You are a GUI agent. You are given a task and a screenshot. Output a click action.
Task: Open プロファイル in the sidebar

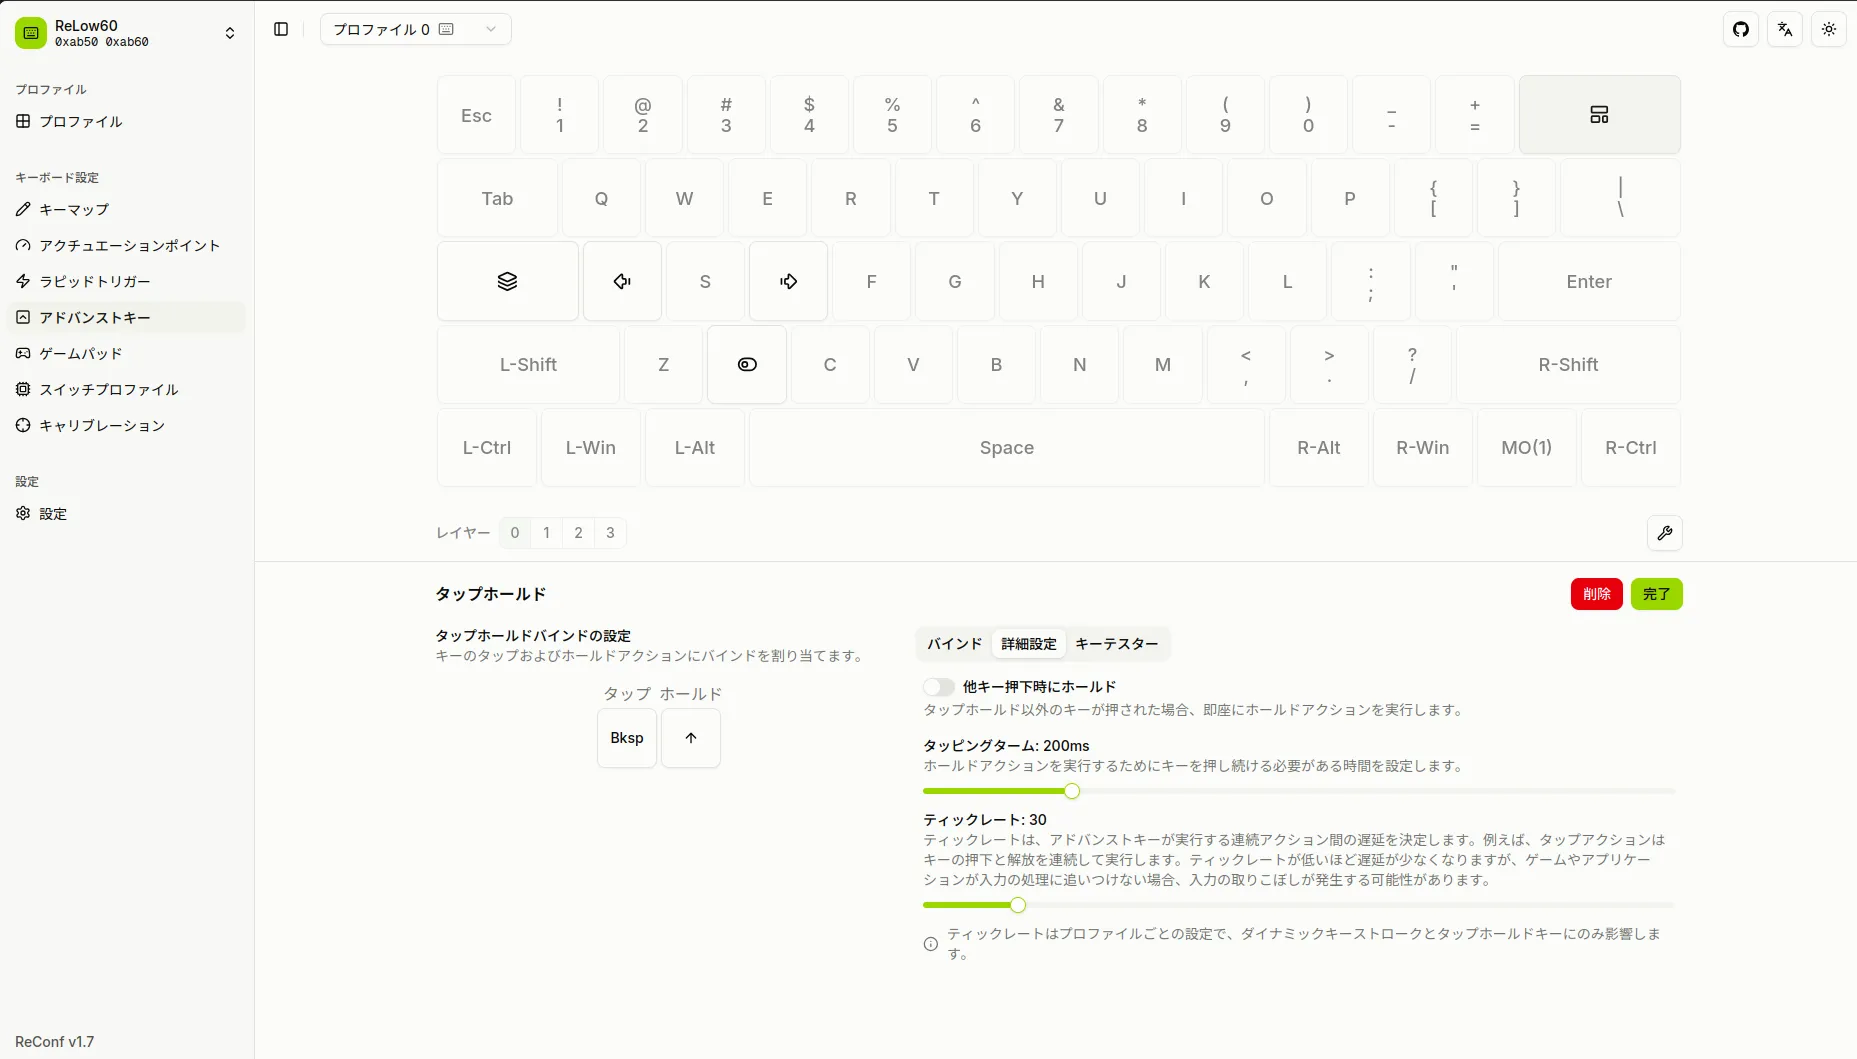tap(125, 121)
